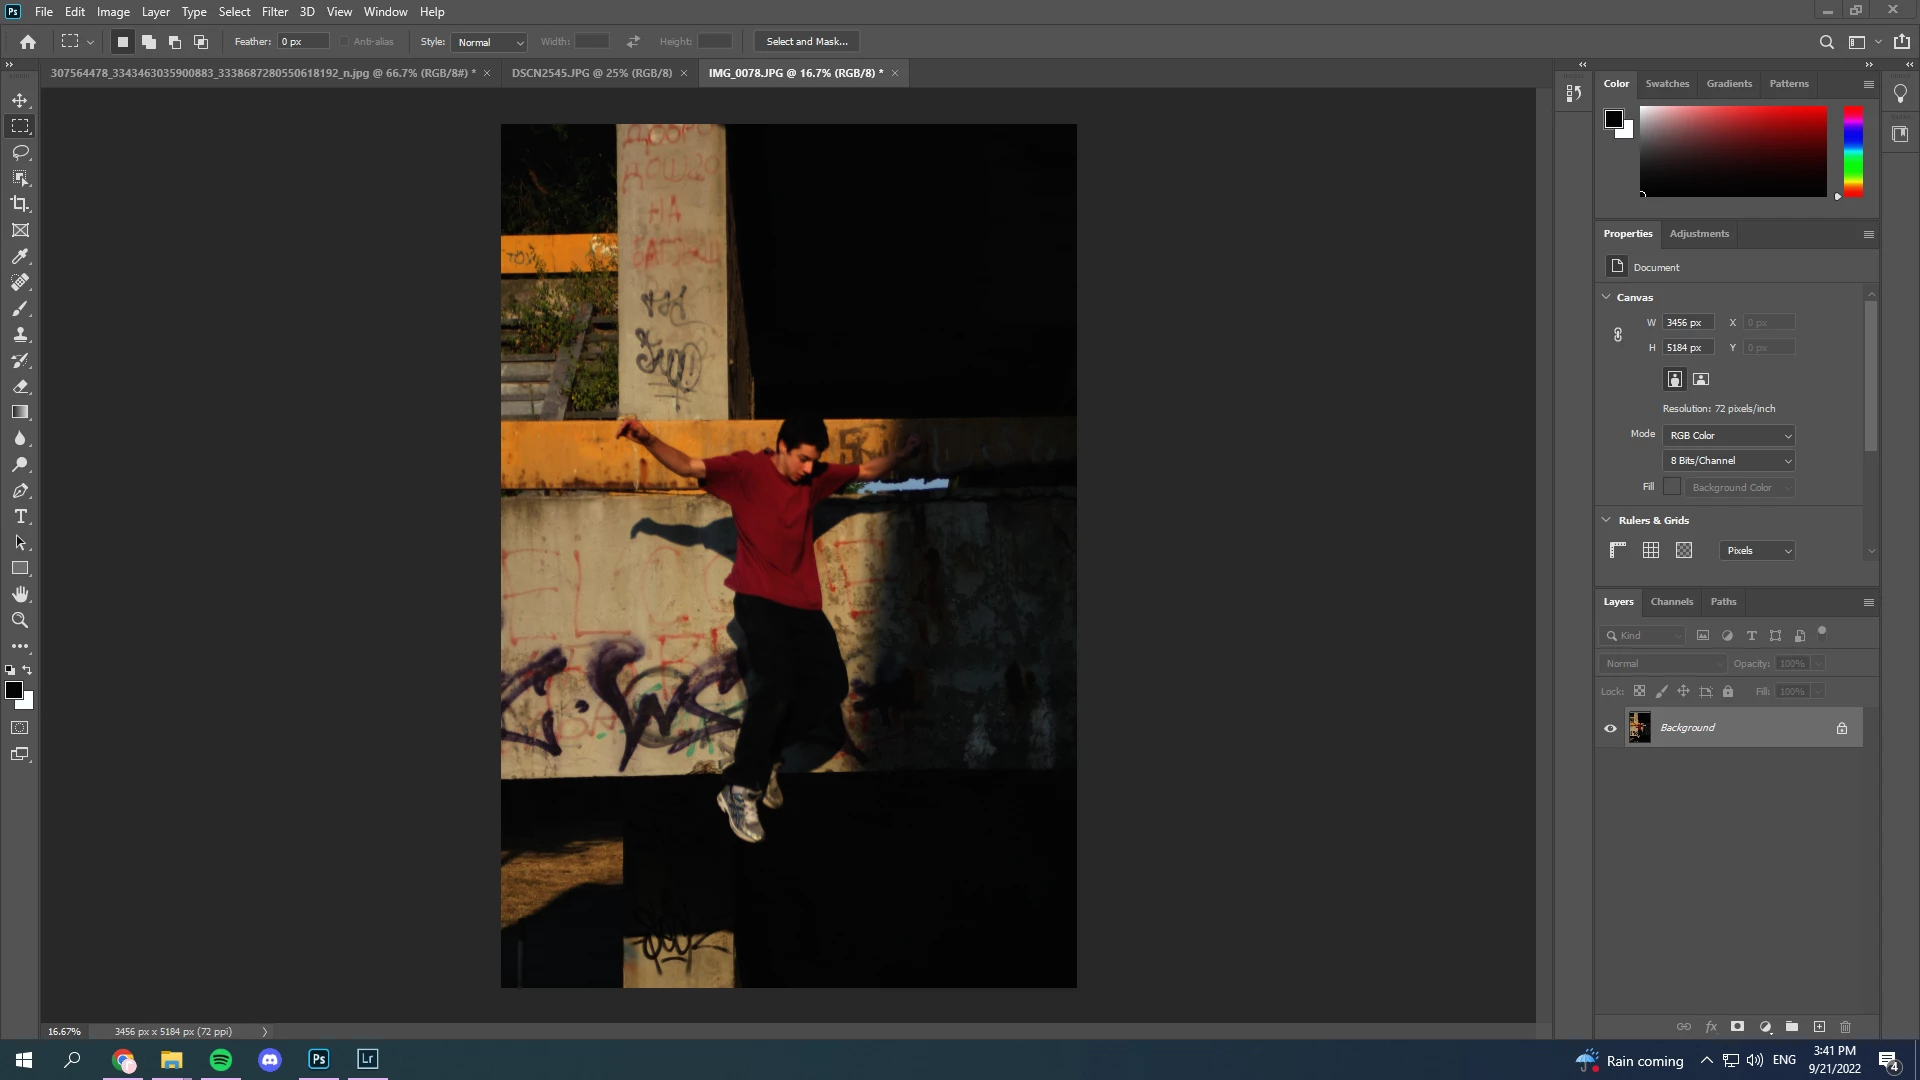Select the Eyedropper tool
Screen dimensions: 1920x1080
pos(20,256)
